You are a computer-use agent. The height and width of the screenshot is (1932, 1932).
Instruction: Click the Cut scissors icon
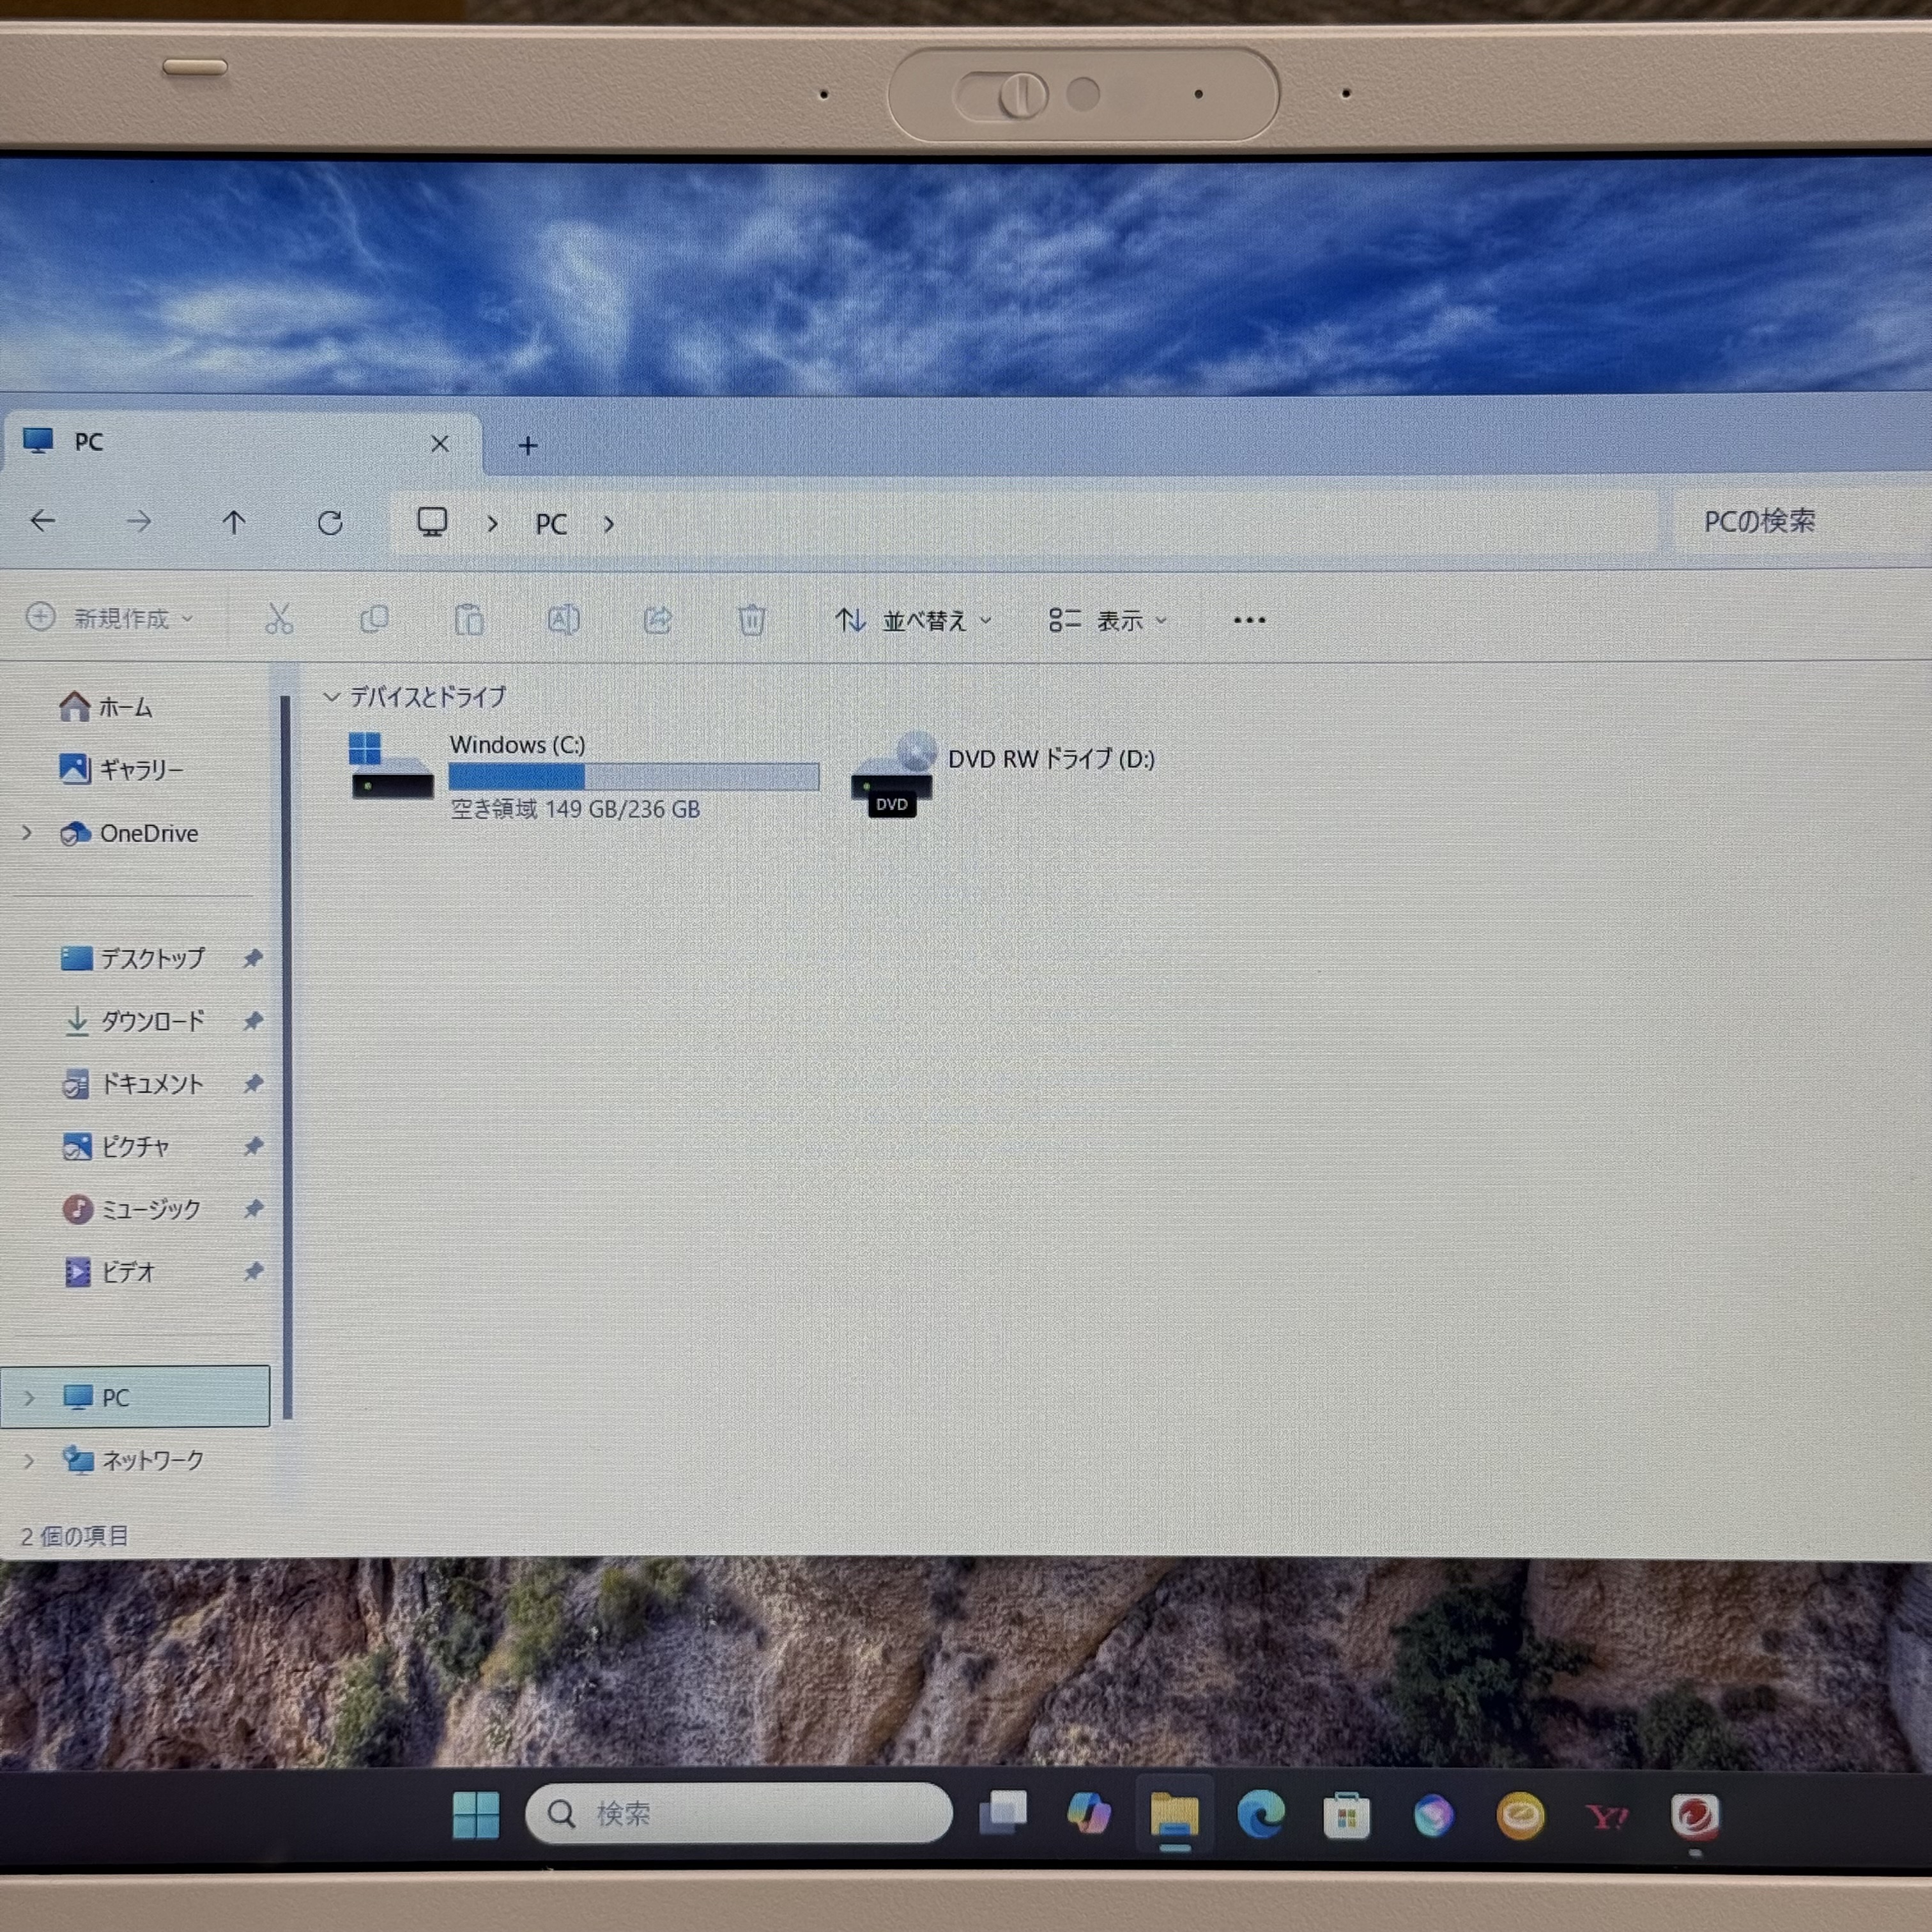279,619
